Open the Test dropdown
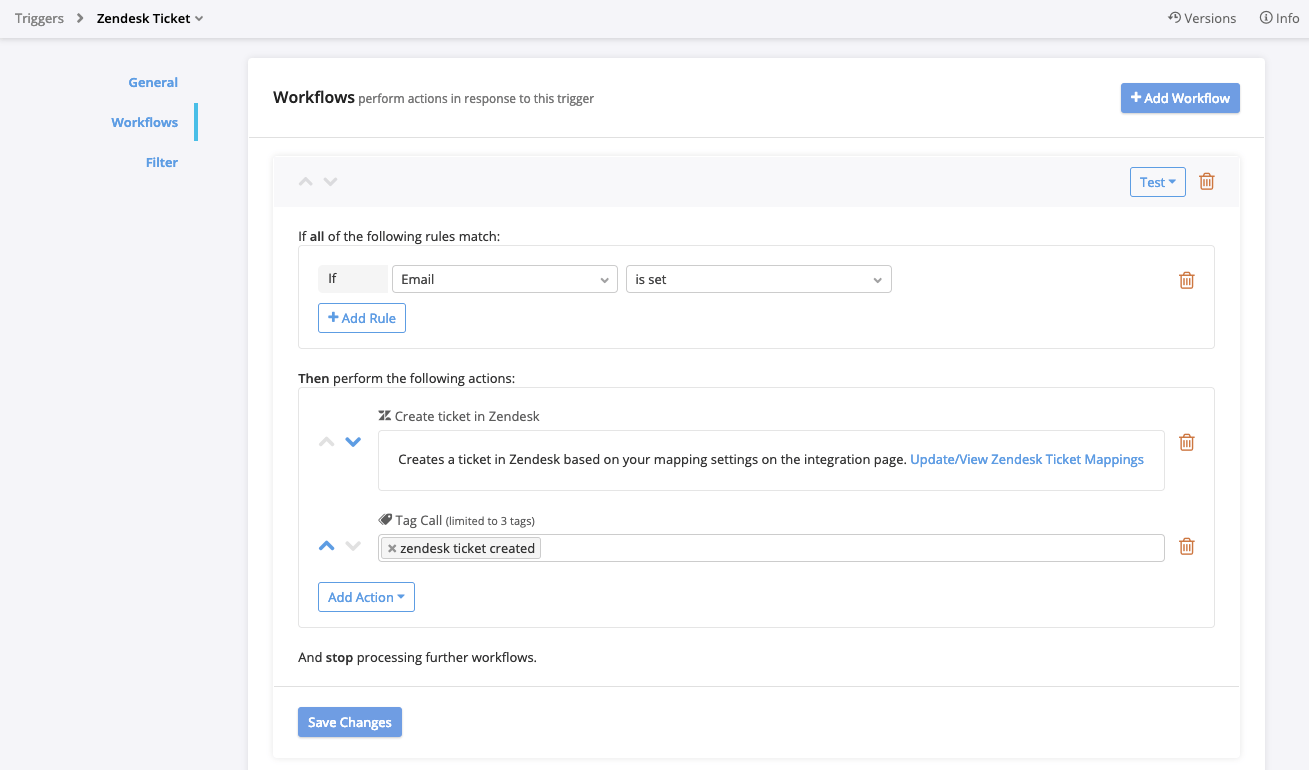Screen dimensions: 1309x770 click(x=1157, y=181)
